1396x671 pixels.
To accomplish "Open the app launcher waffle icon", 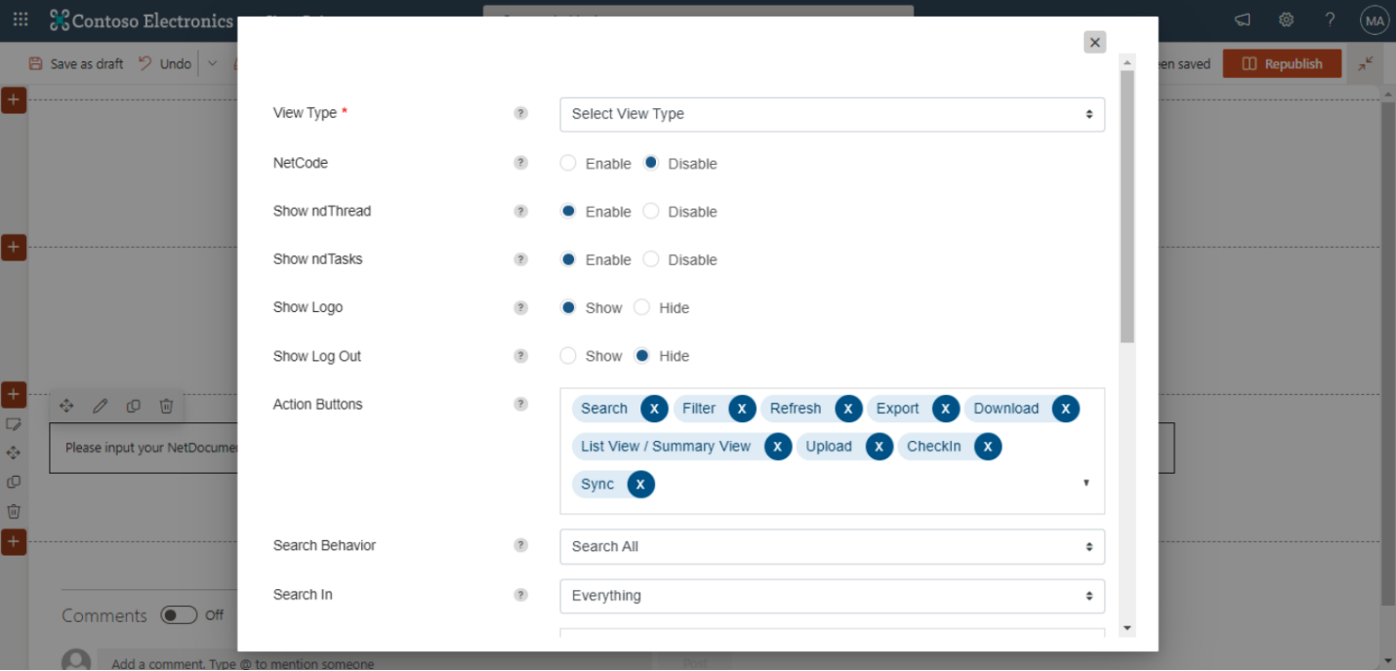I will [20, 19].
